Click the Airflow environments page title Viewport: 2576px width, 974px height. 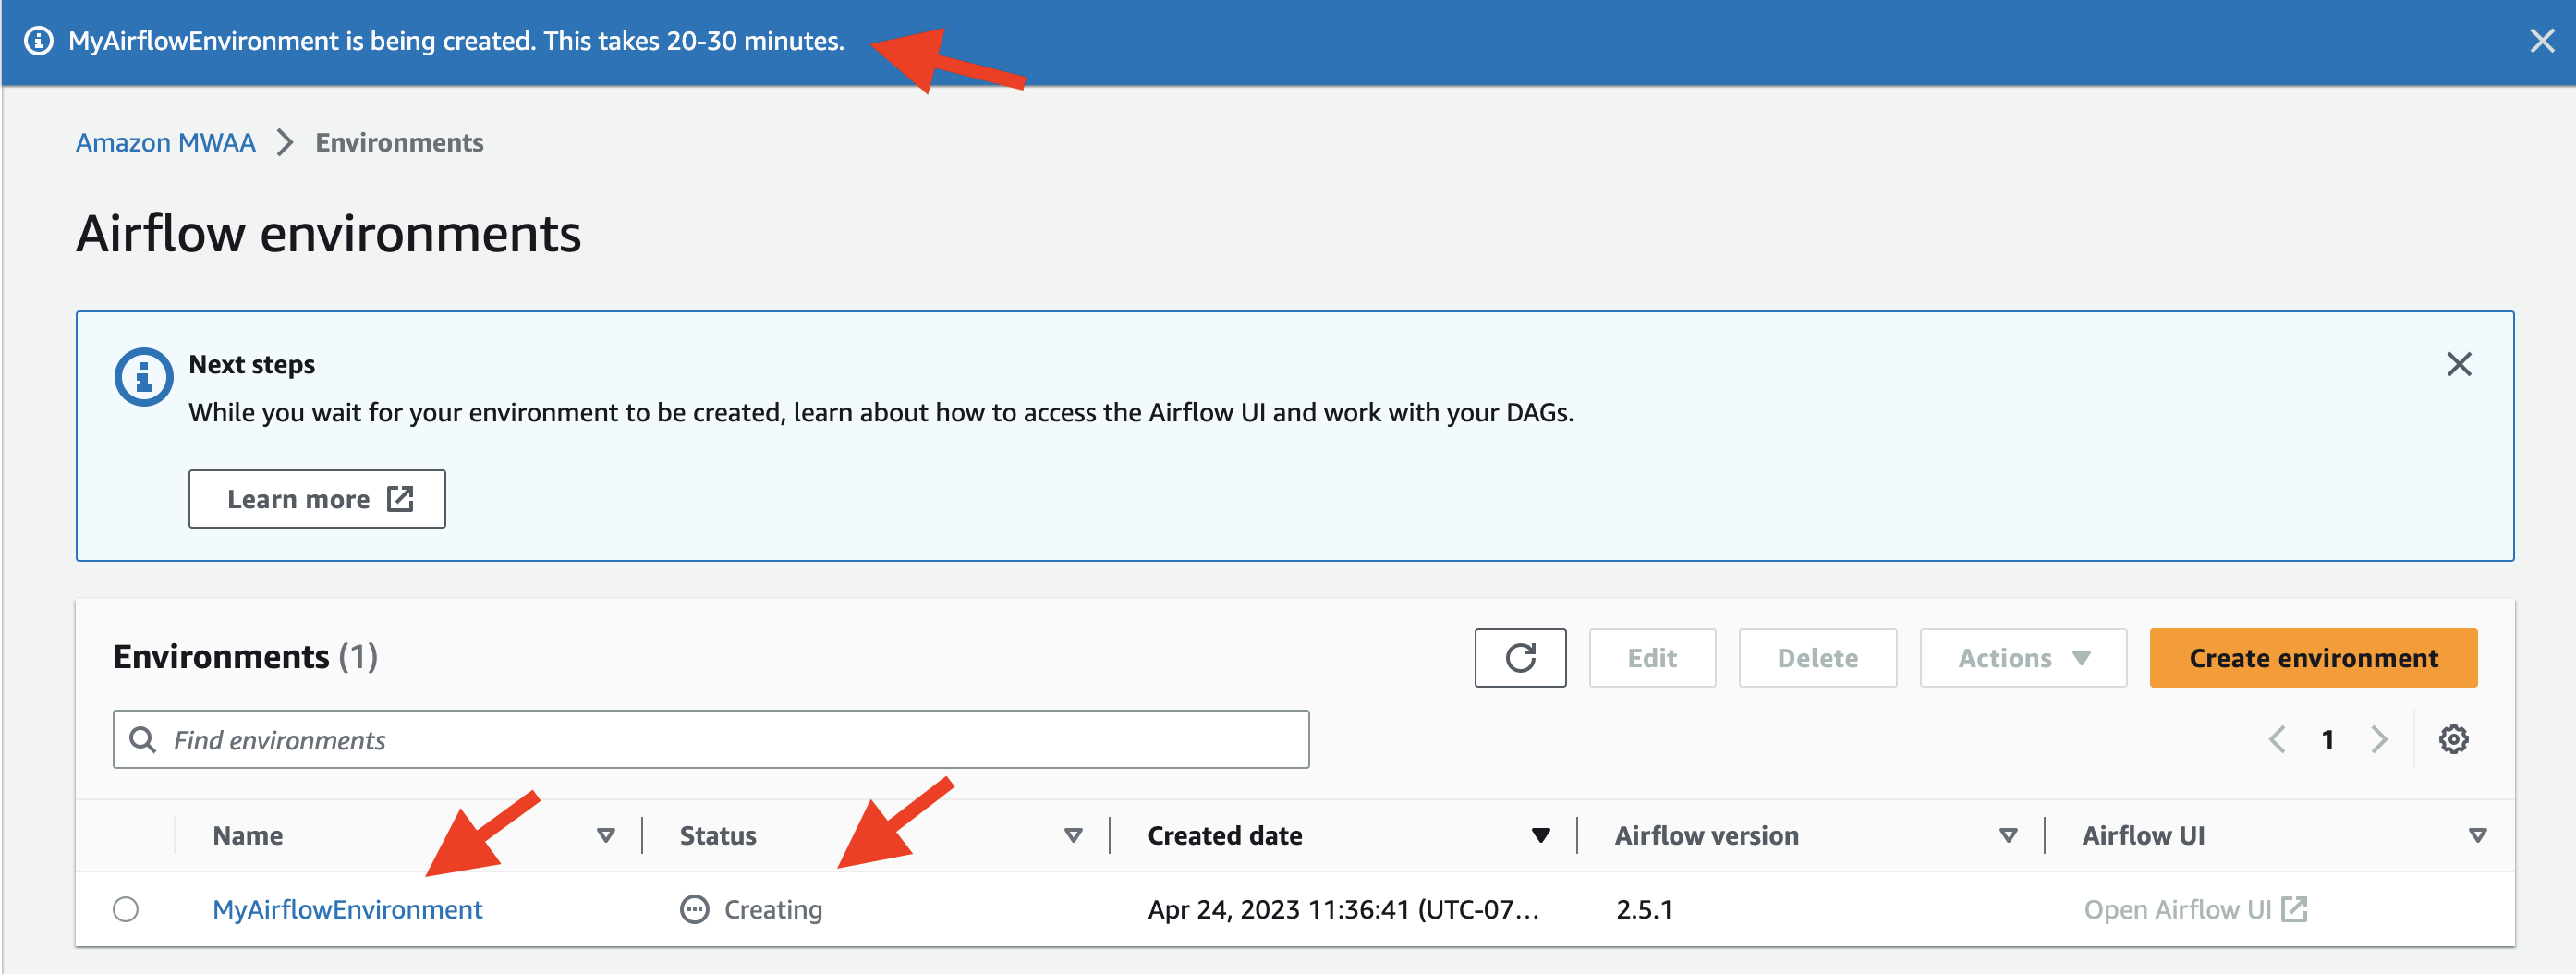tap(328, 234)
